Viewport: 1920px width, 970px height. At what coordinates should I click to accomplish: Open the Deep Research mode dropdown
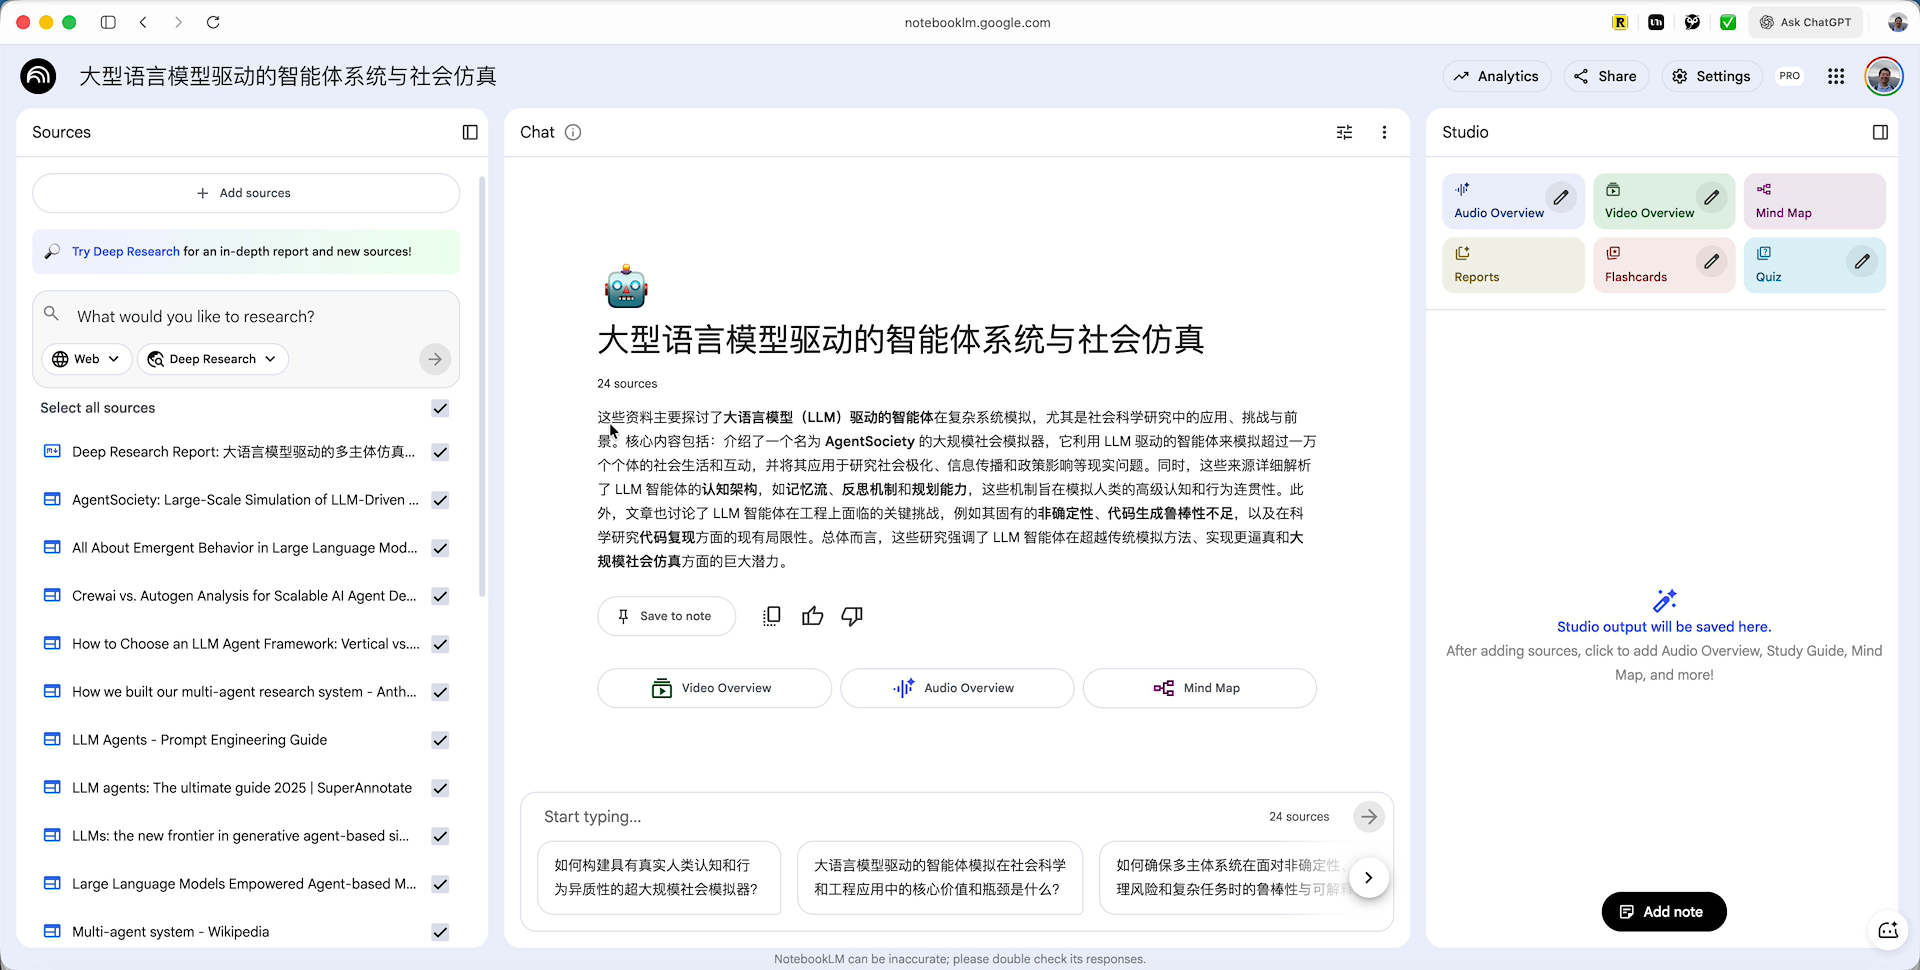coord(212,359)
